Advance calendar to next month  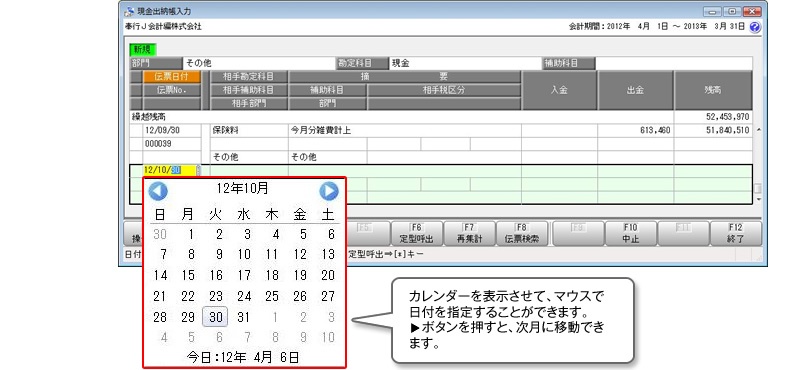(329, 191)
